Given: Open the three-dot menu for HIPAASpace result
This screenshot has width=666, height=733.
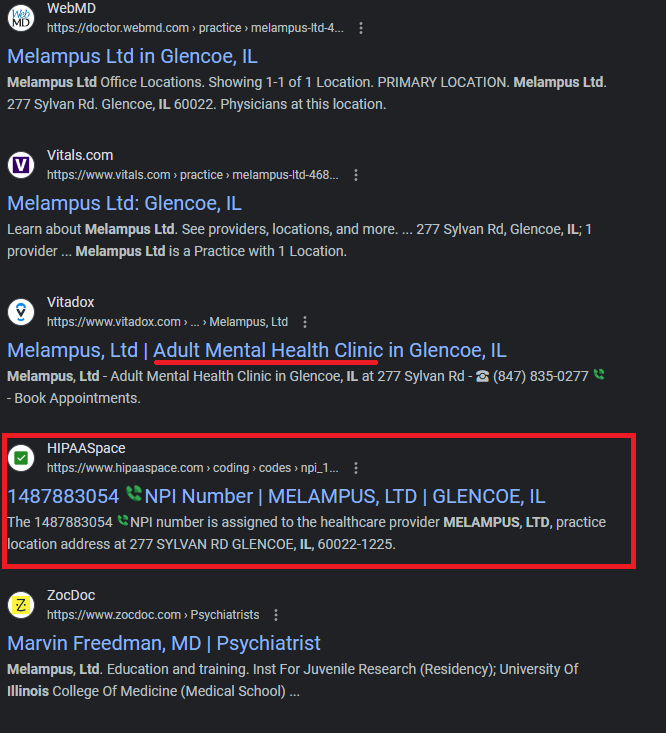Looking at the screenshot, I should [356, 468].
